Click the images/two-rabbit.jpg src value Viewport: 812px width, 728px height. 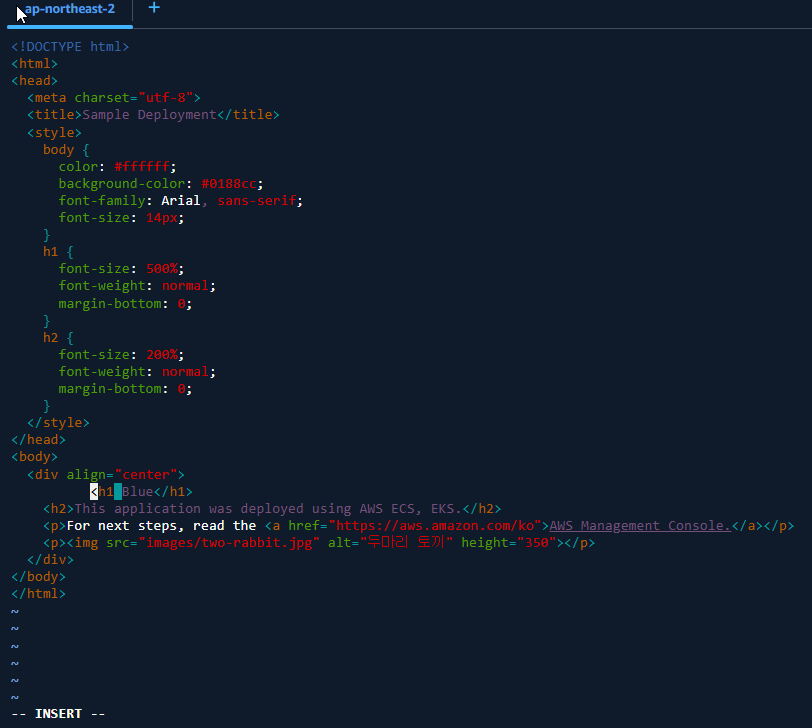[x=229, y=543]
